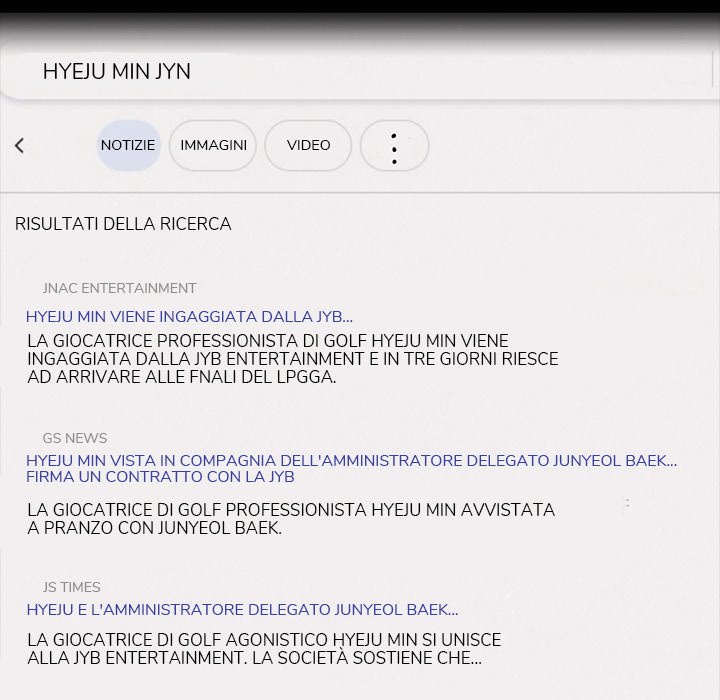Click snippet line 'La giocatrice professionista di golf'
The height and width of the screenshot is (700, 720).
(x=267, y=341)
